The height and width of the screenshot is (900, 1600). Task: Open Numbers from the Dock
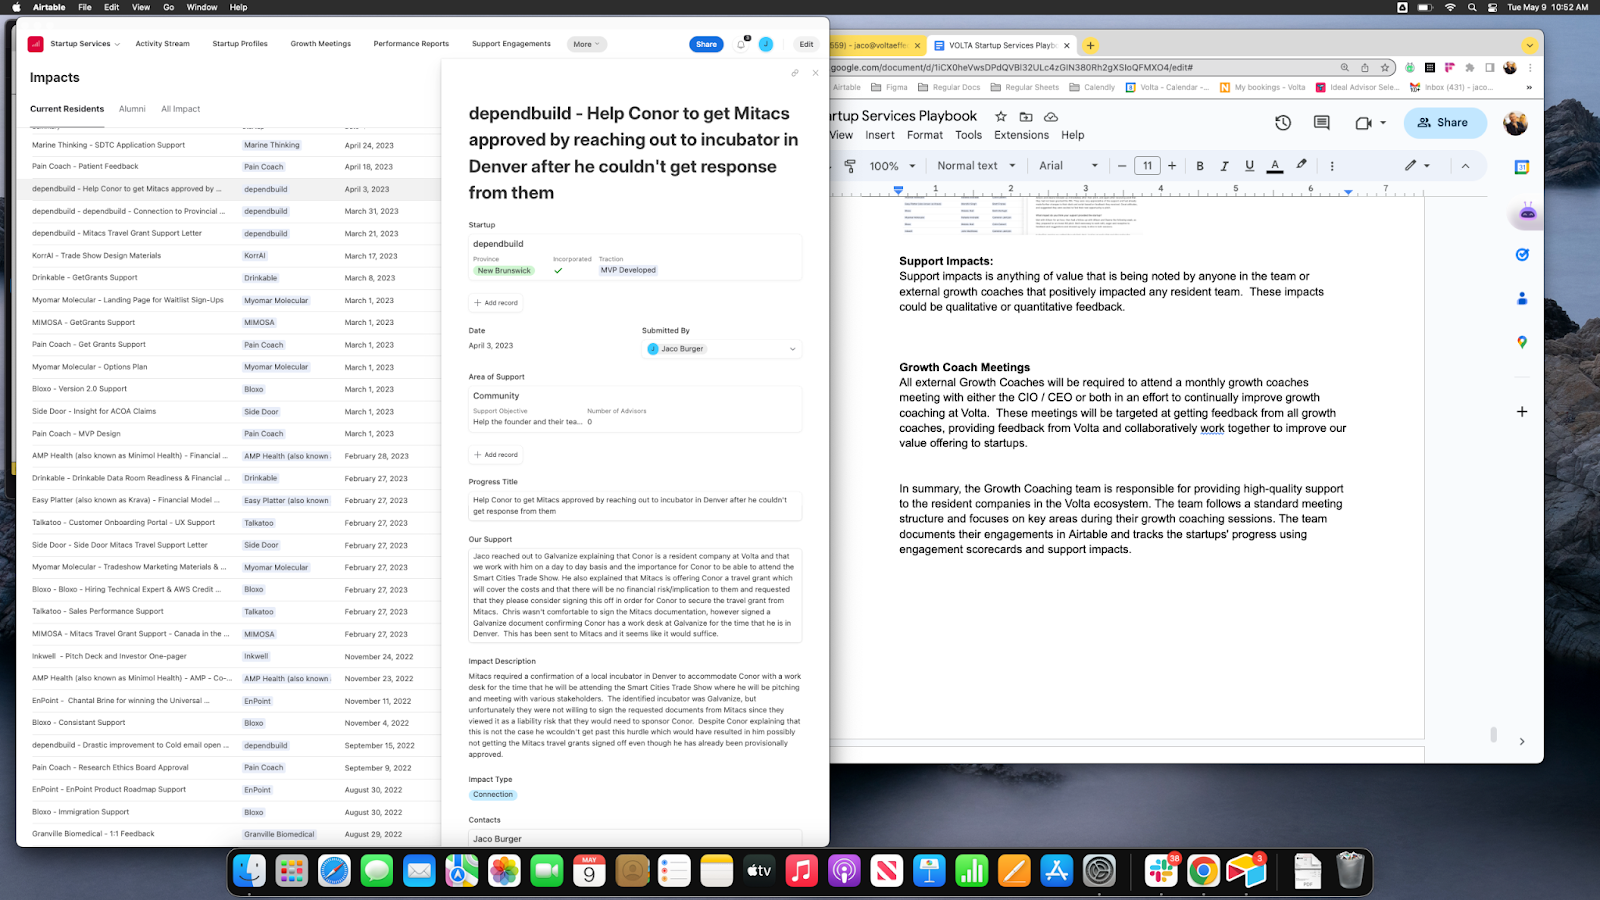[971, 871]
